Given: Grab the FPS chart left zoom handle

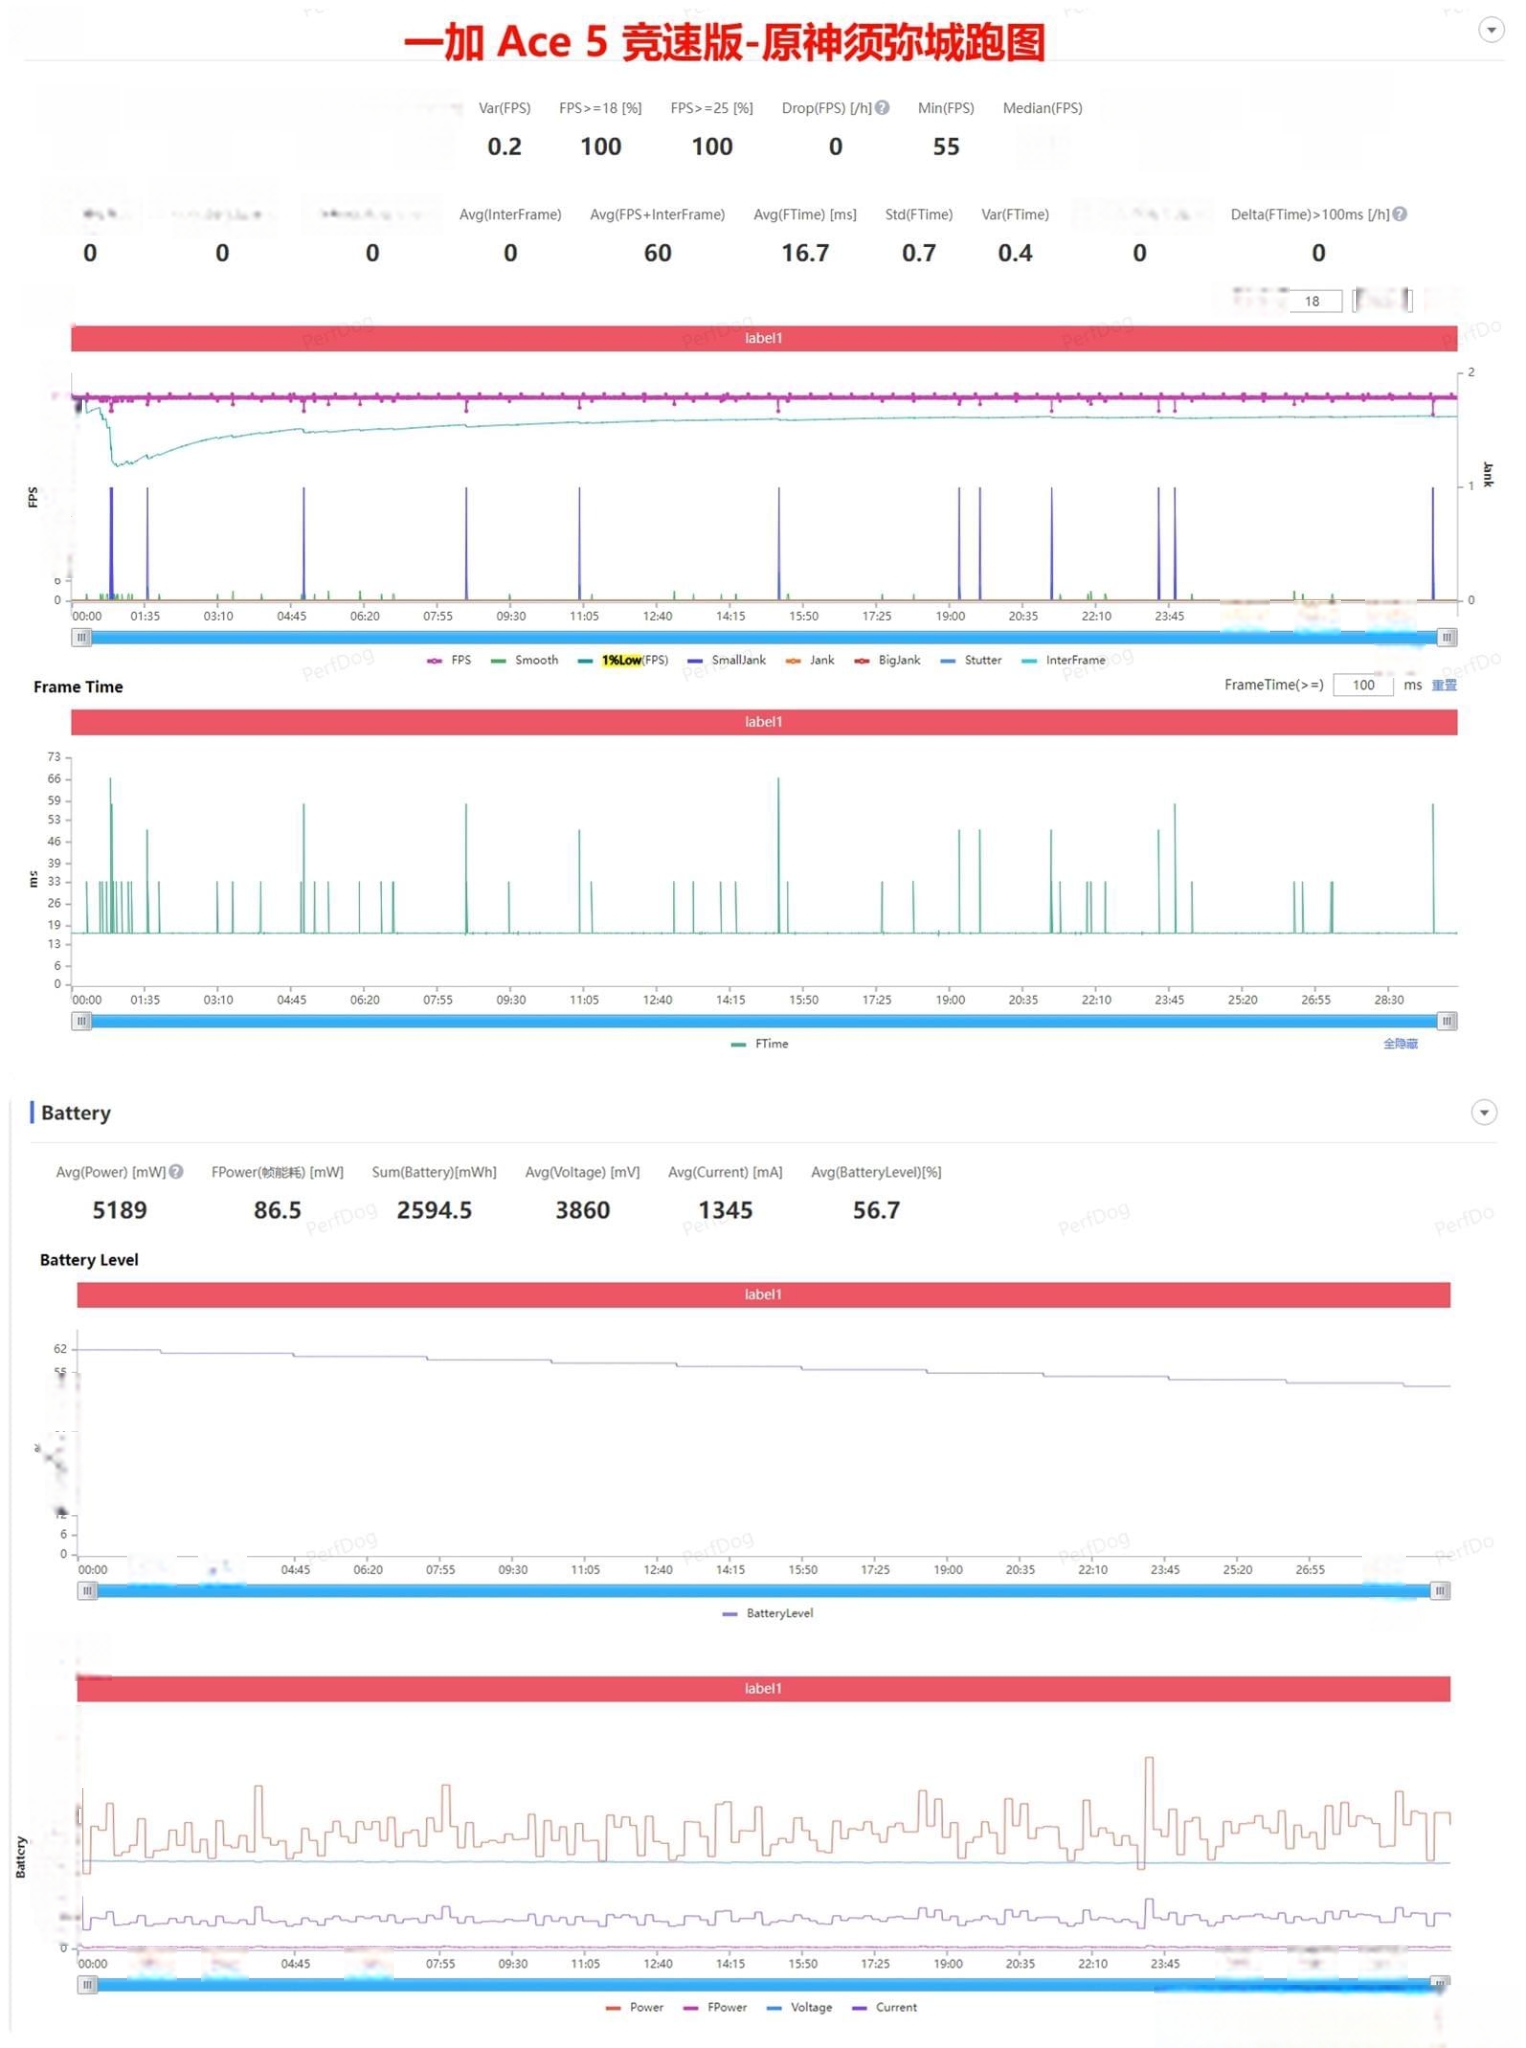Looking at the screenshot, I should [x=81, y=637].
